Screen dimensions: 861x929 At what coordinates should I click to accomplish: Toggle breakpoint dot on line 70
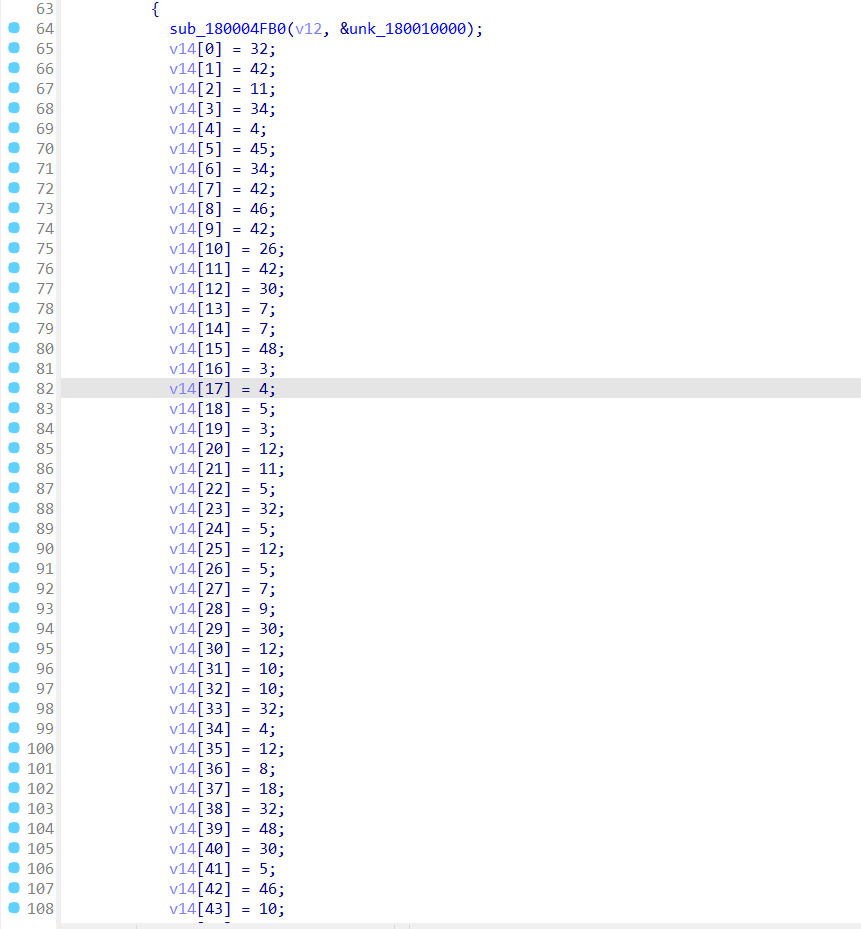click(x=14, y=148)
